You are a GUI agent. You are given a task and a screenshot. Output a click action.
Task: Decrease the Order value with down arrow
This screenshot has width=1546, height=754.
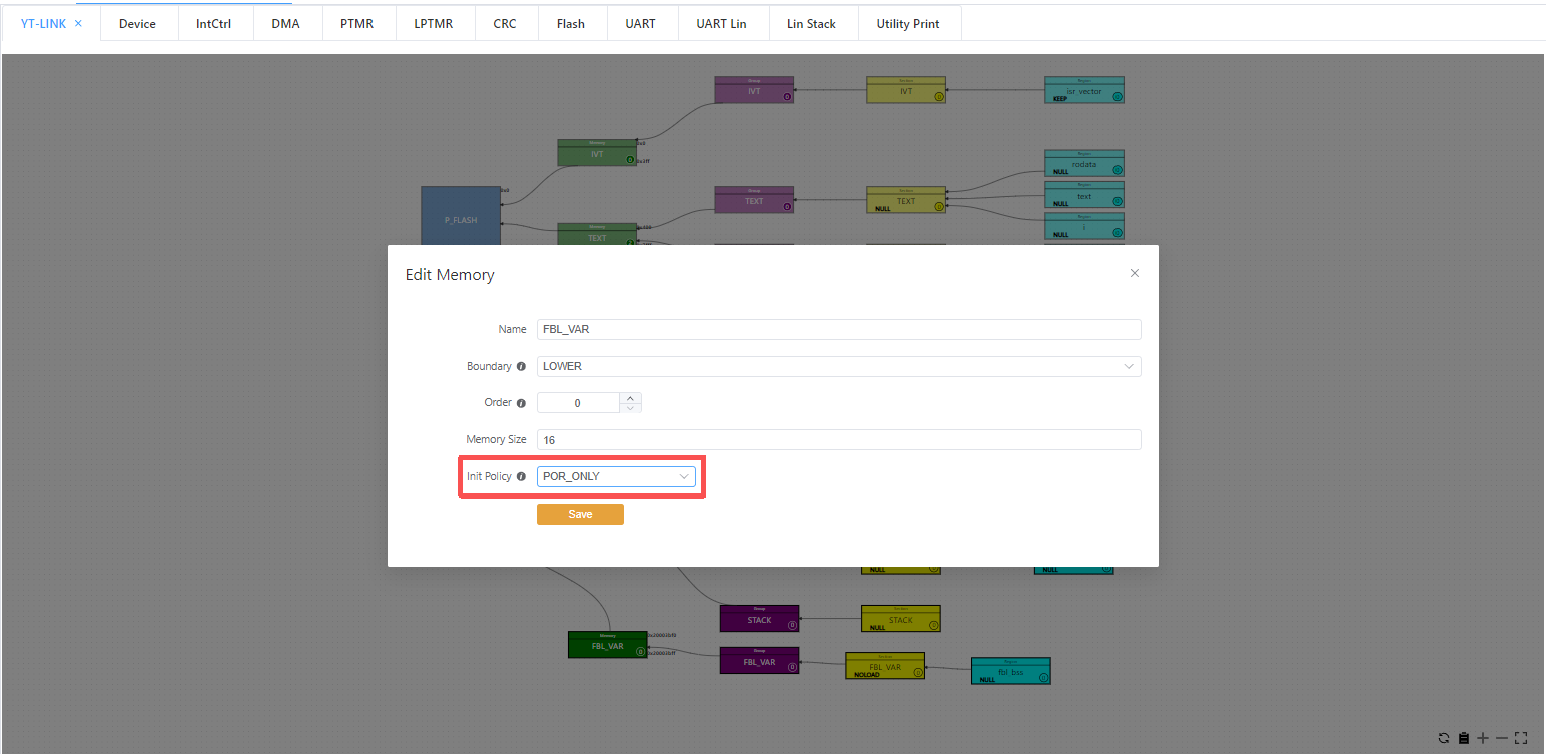[630, 408]
